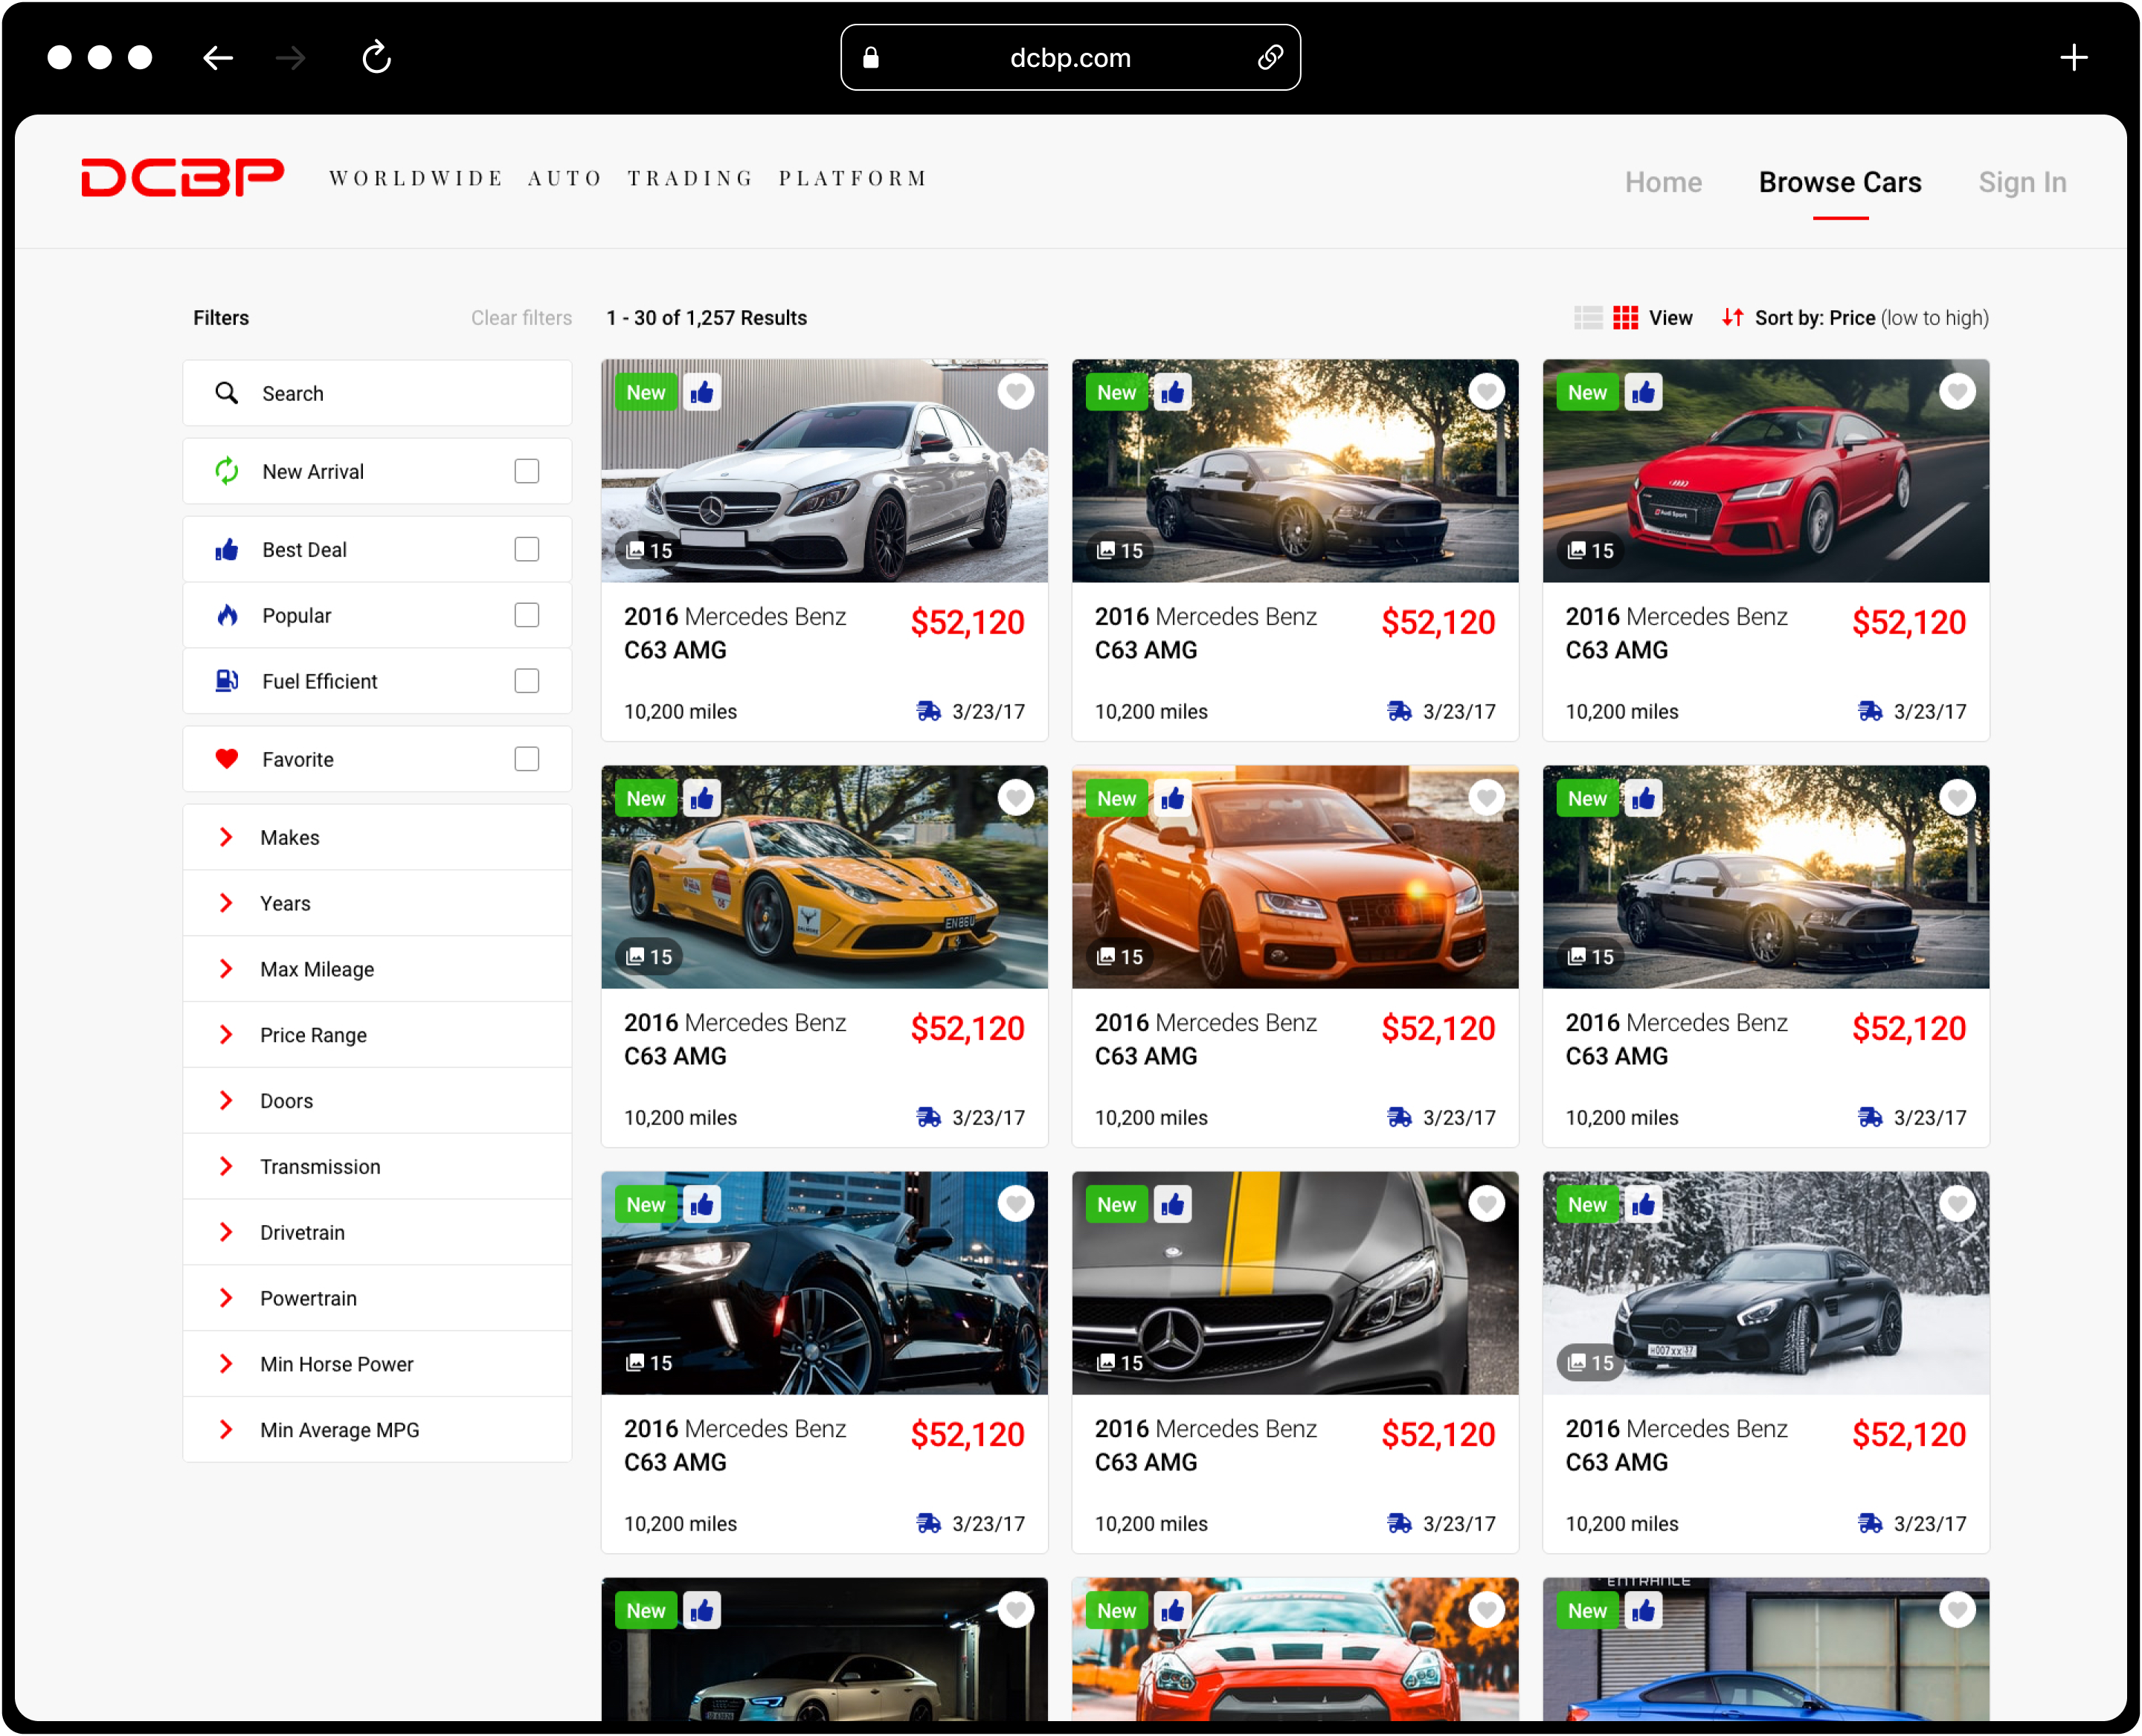Screen dimensions: 2142x1736
Task: Favorite the white Mercedes with heart icon
Action: point(1015,392)
